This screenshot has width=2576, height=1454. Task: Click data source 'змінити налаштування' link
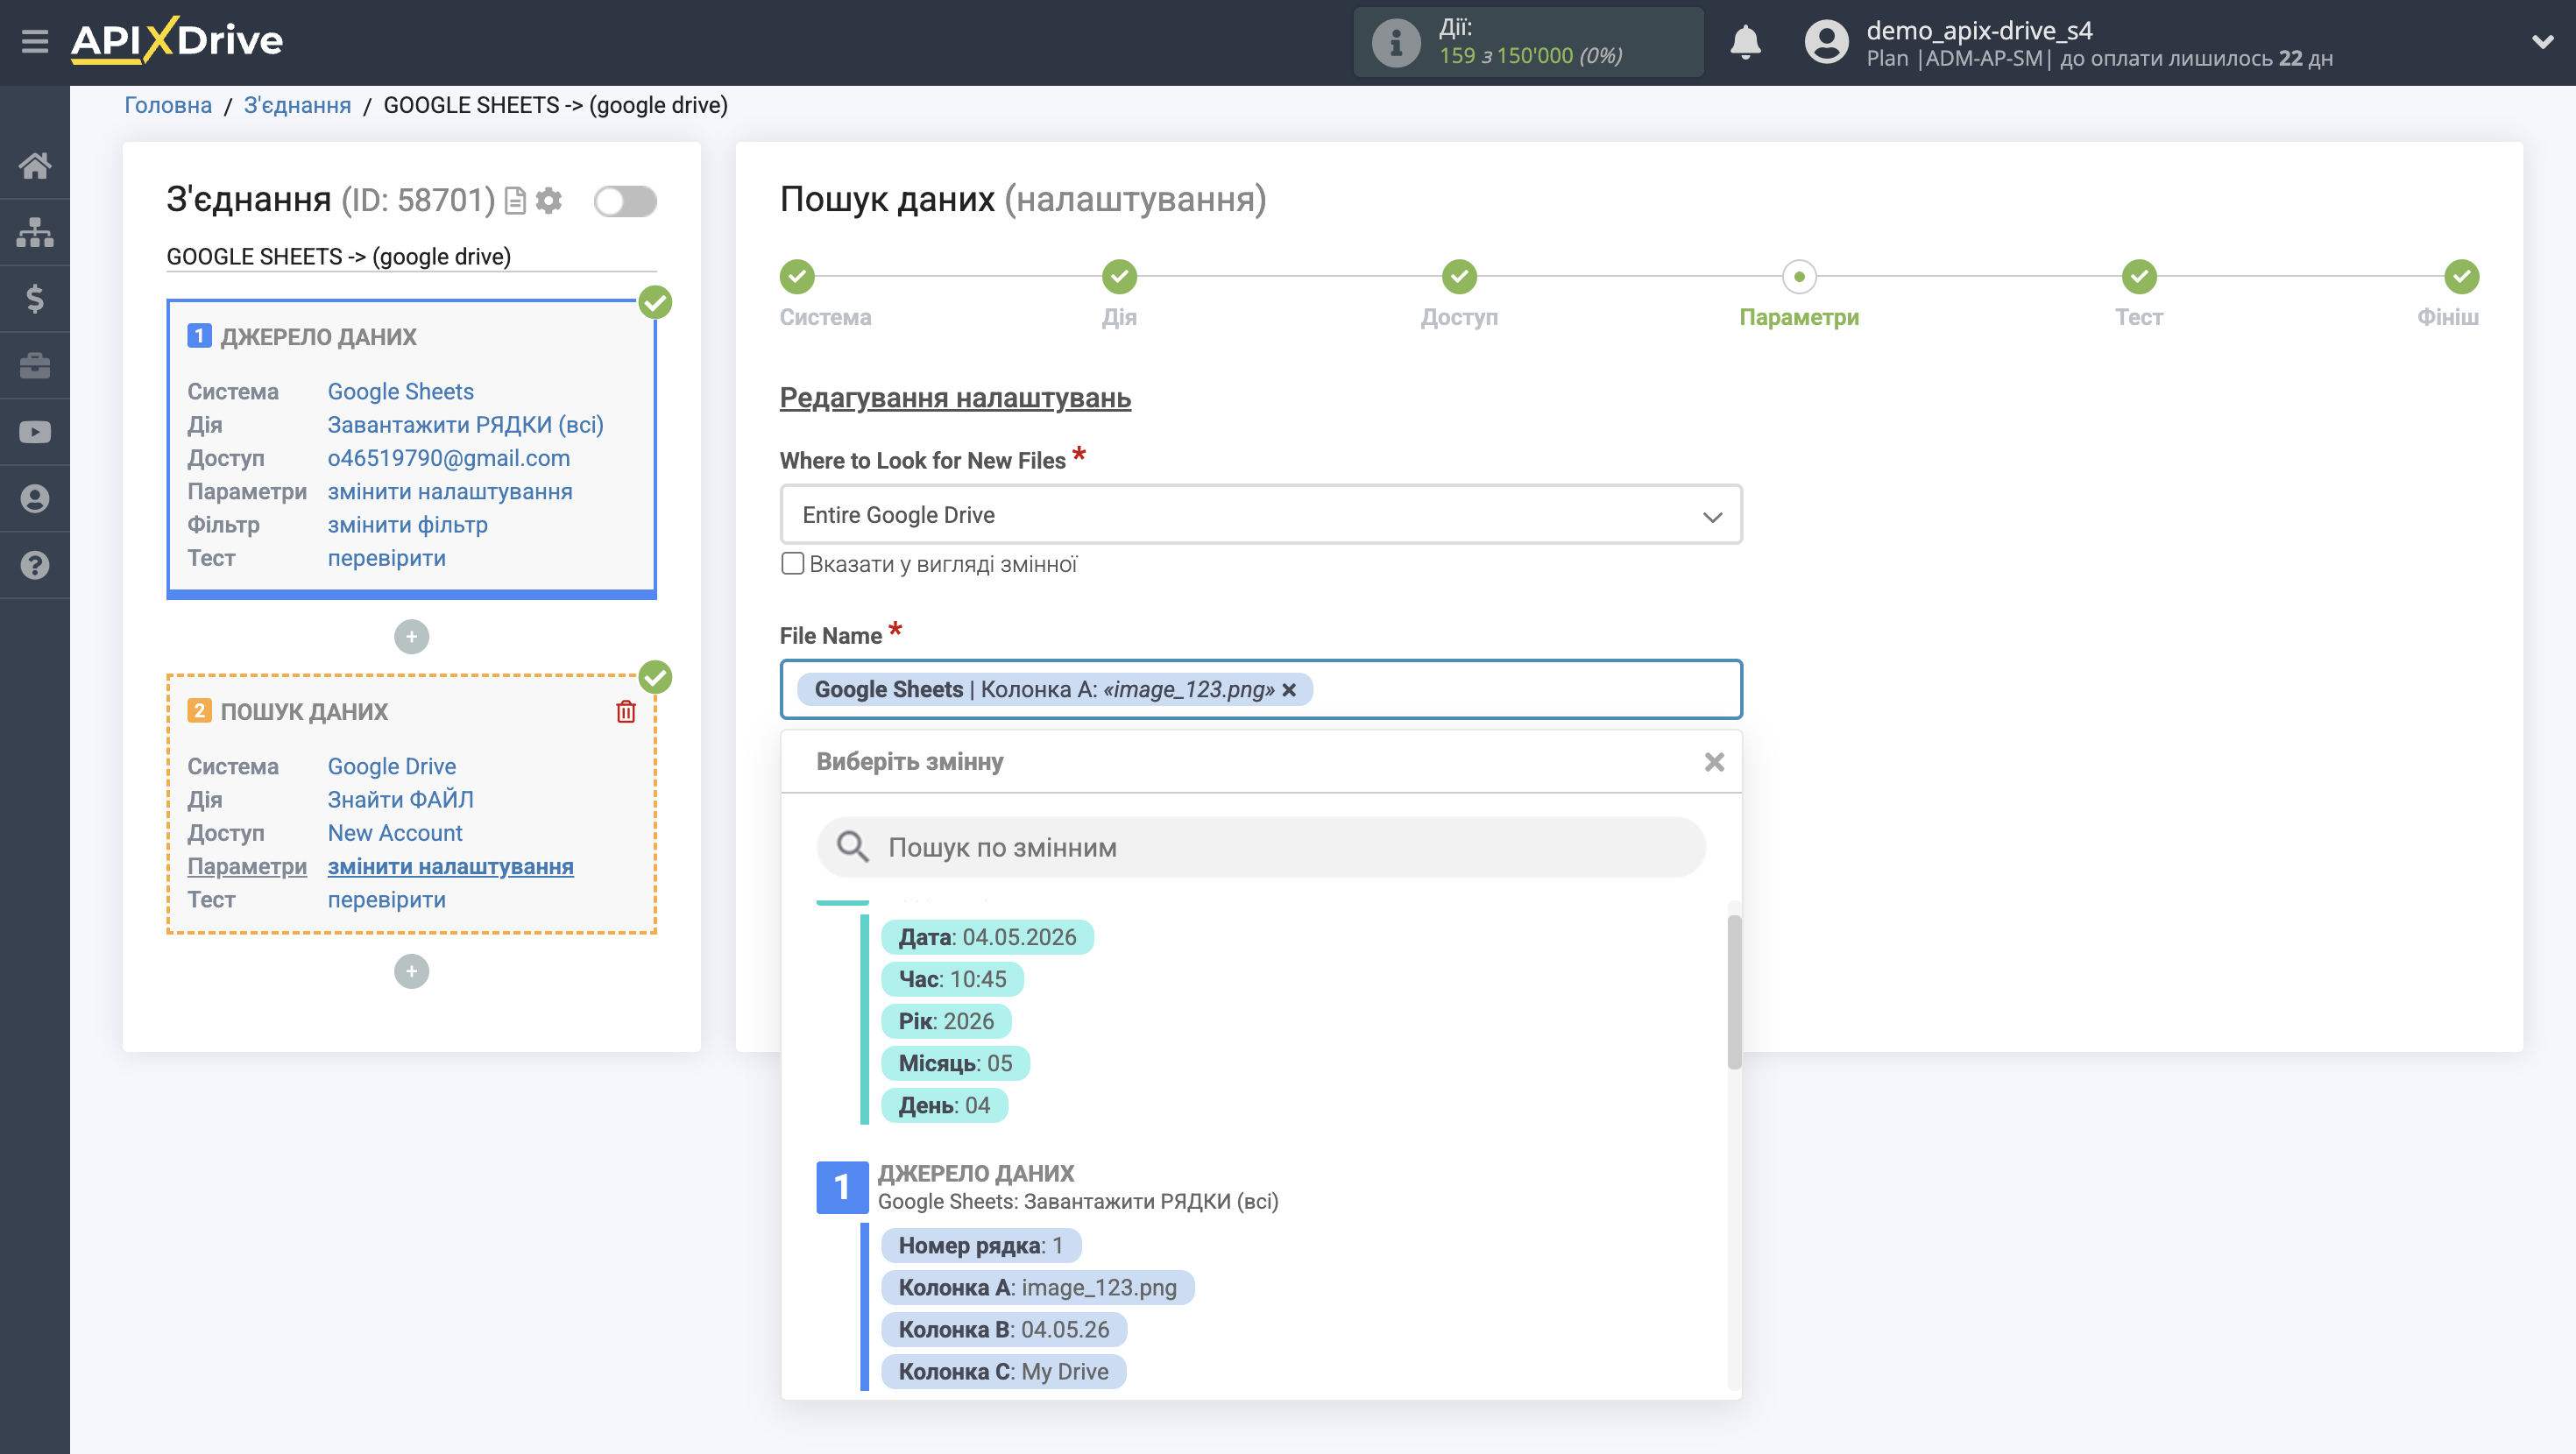click(x=450, y=492)
